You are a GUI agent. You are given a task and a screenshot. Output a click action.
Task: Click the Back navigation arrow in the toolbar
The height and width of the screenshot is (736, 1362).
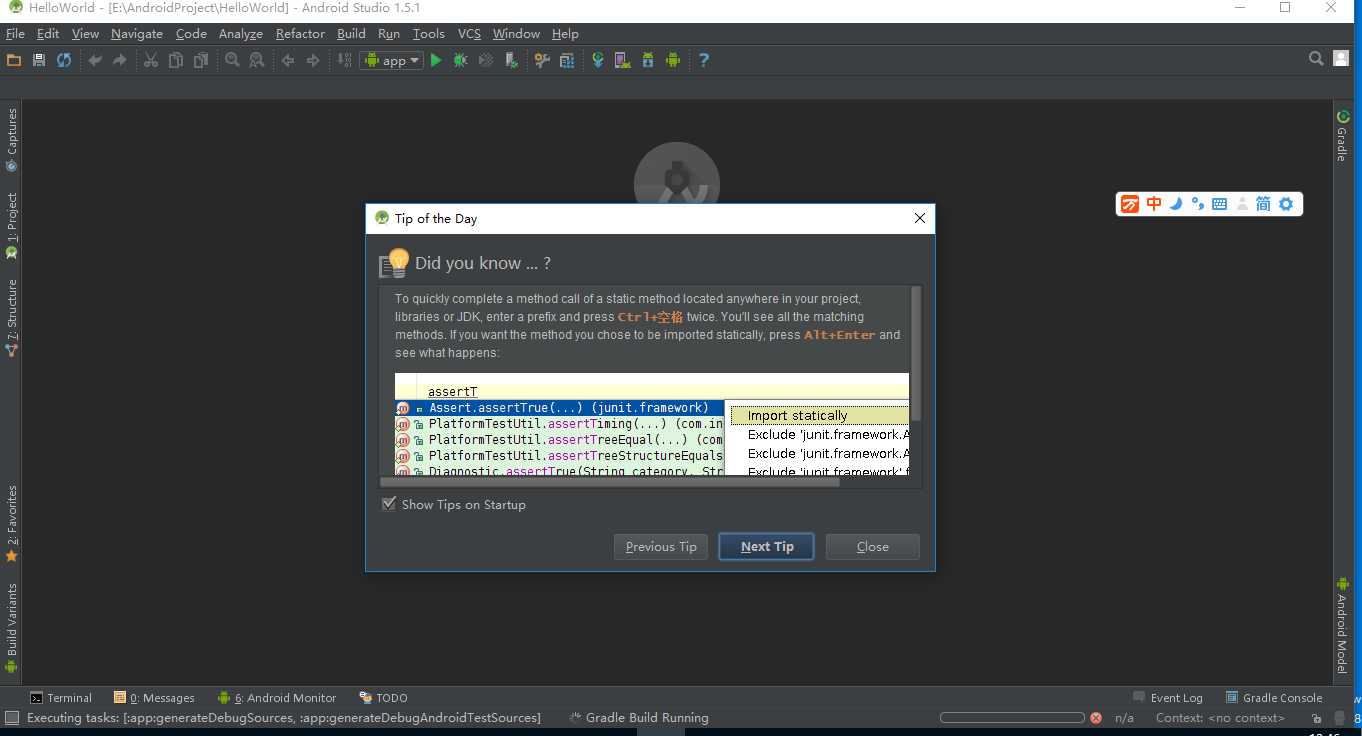click(288, 60)
